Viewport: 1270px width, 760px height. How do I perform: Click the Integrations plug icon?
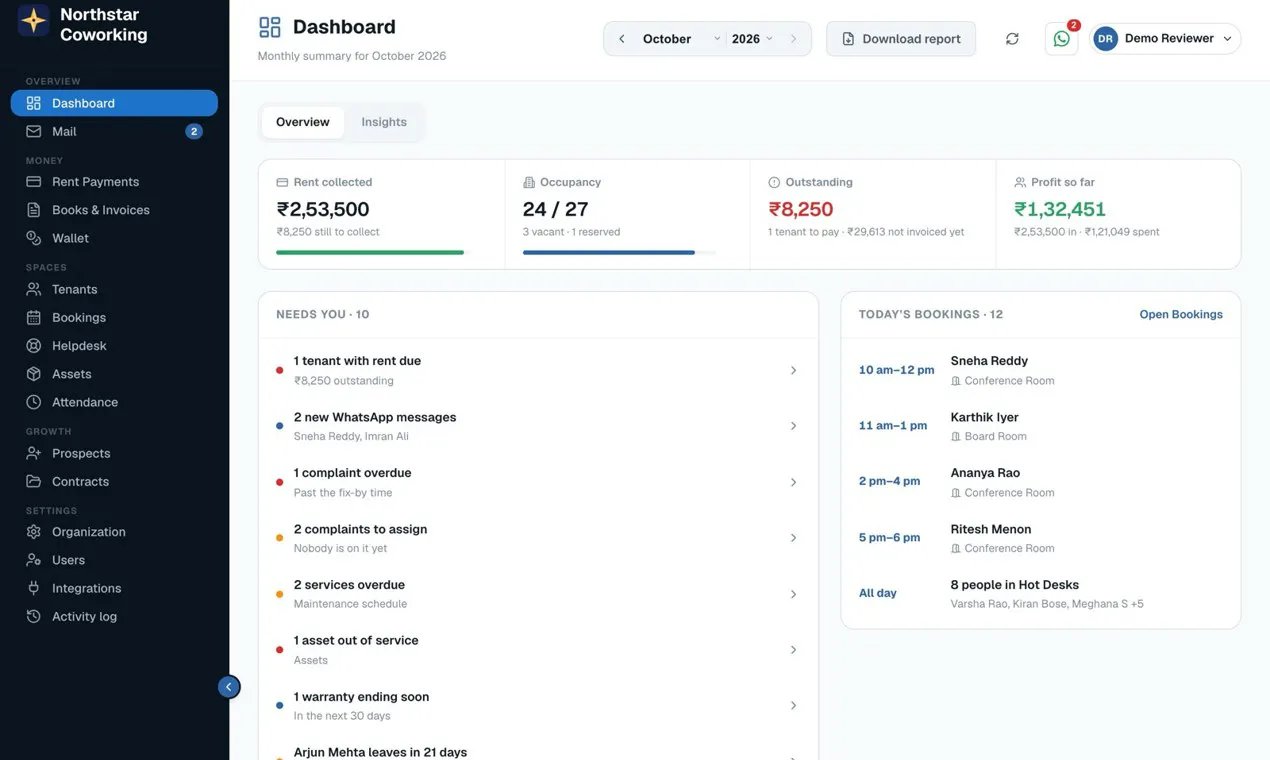pyautogui.click(x=34, y=588)
